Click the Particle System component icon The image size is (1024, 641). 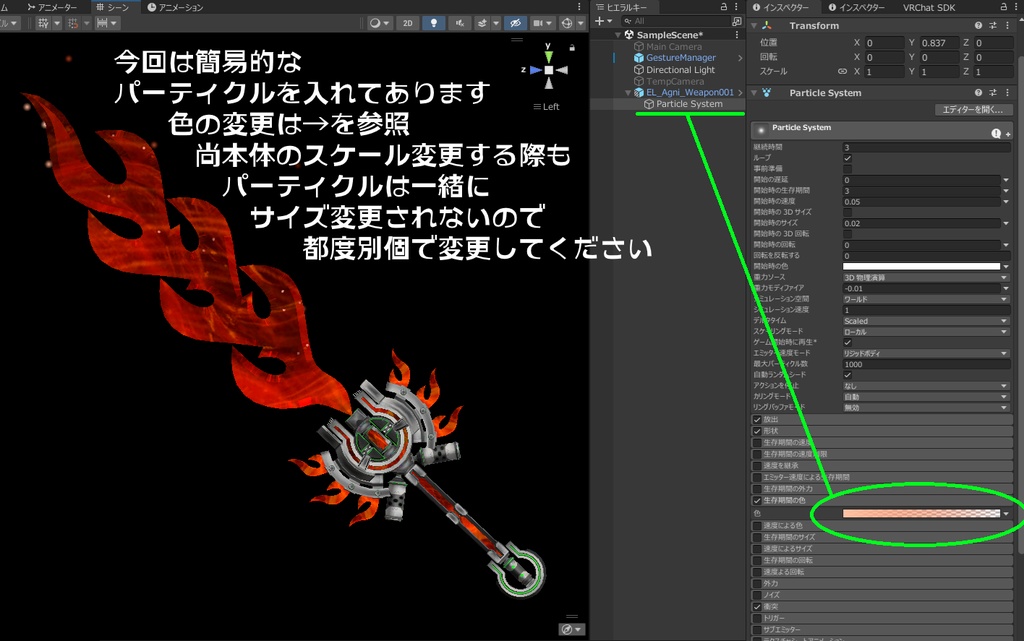click(767, 93)
